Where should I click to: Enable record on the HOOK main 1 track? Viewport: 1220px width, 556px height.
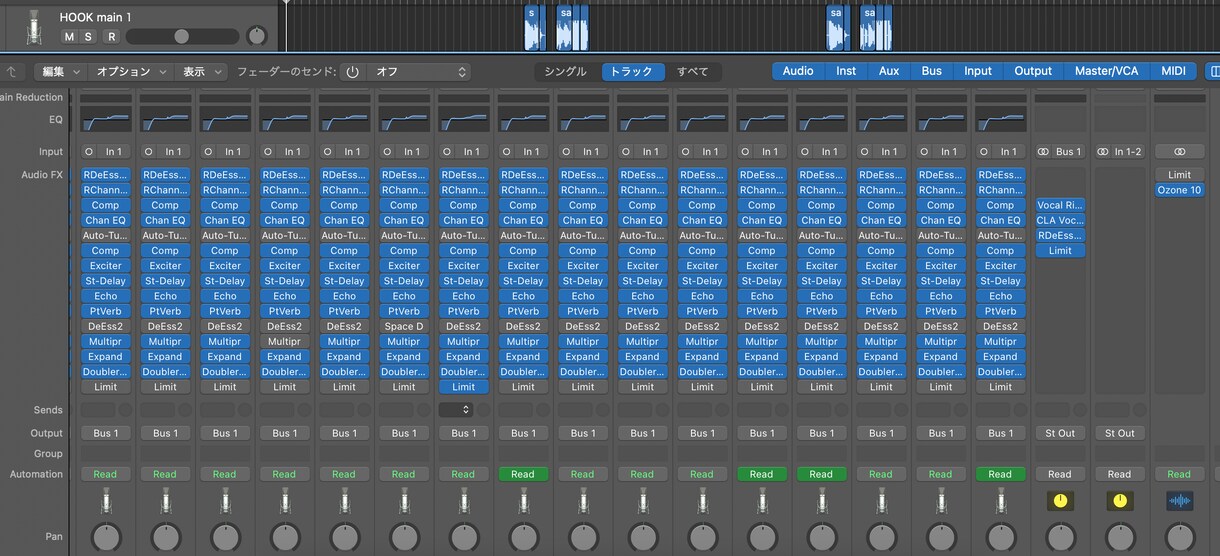coord(111,37)
